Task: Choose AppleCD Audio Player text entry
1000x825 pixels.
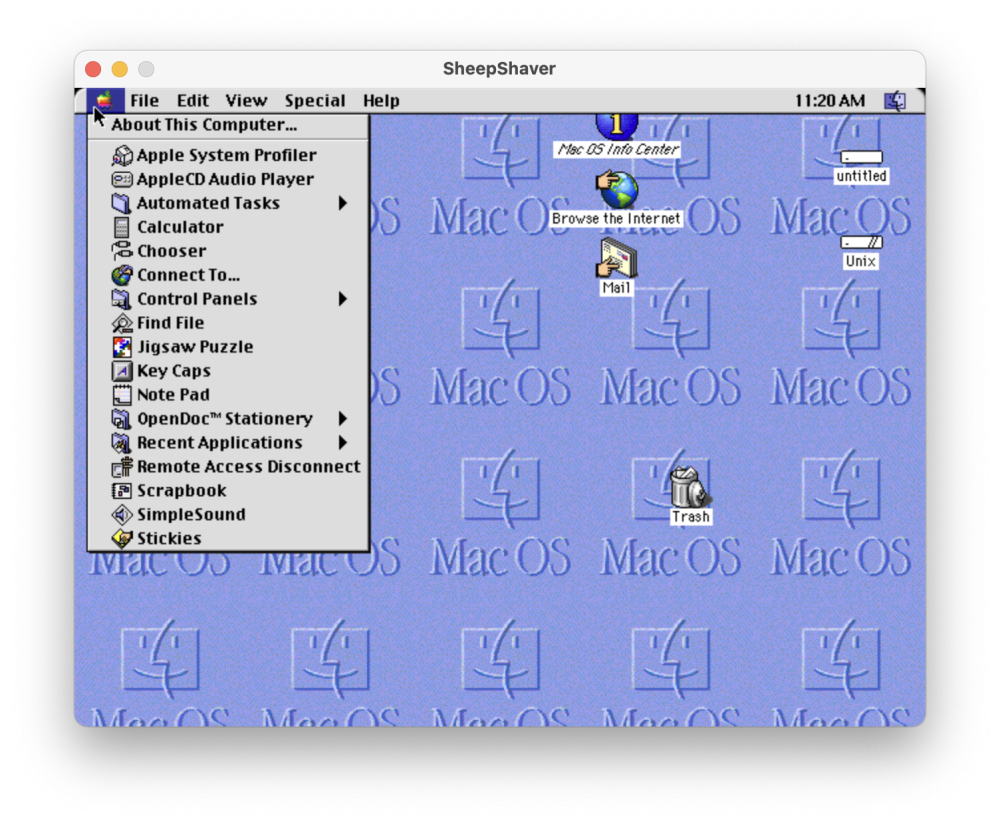Action: pos(225,179)
